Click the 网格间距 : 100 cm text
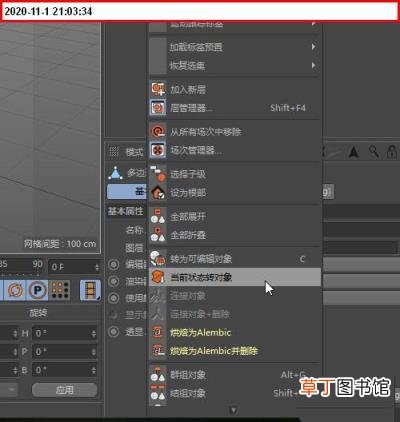Screen dimensions: 400x422 [x=60, y=244]
